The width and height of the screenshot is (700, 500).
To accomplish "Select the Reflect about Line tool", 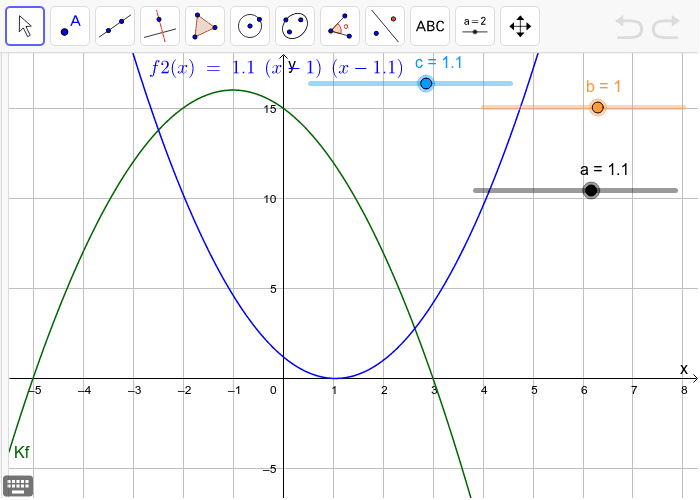I will coord(385,26).
